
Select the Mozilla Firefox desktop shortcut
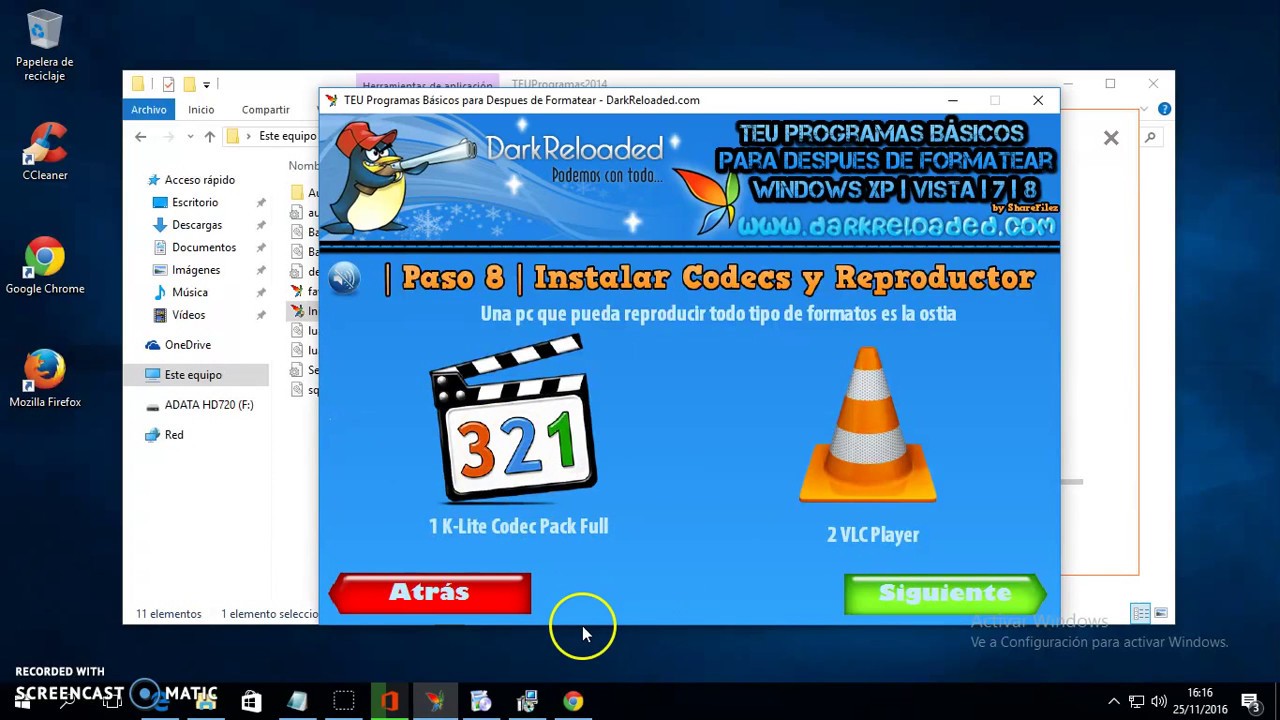pos(45,379)
